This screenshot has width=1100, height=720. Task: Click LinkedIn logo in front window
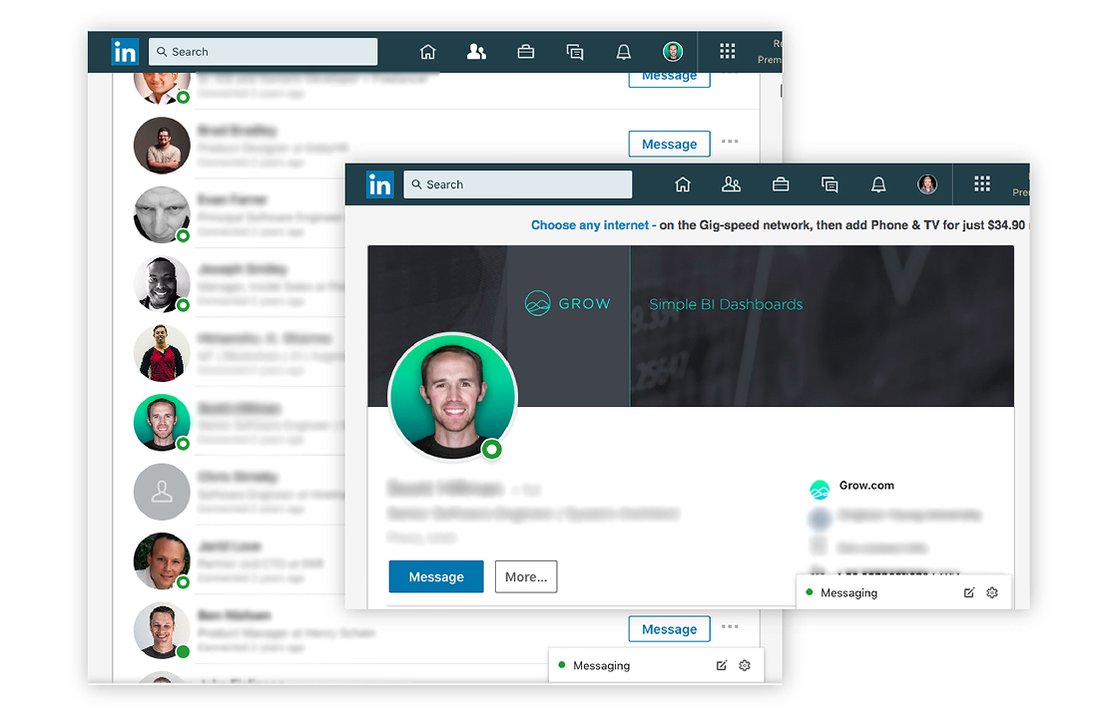(x=380, y=185)
